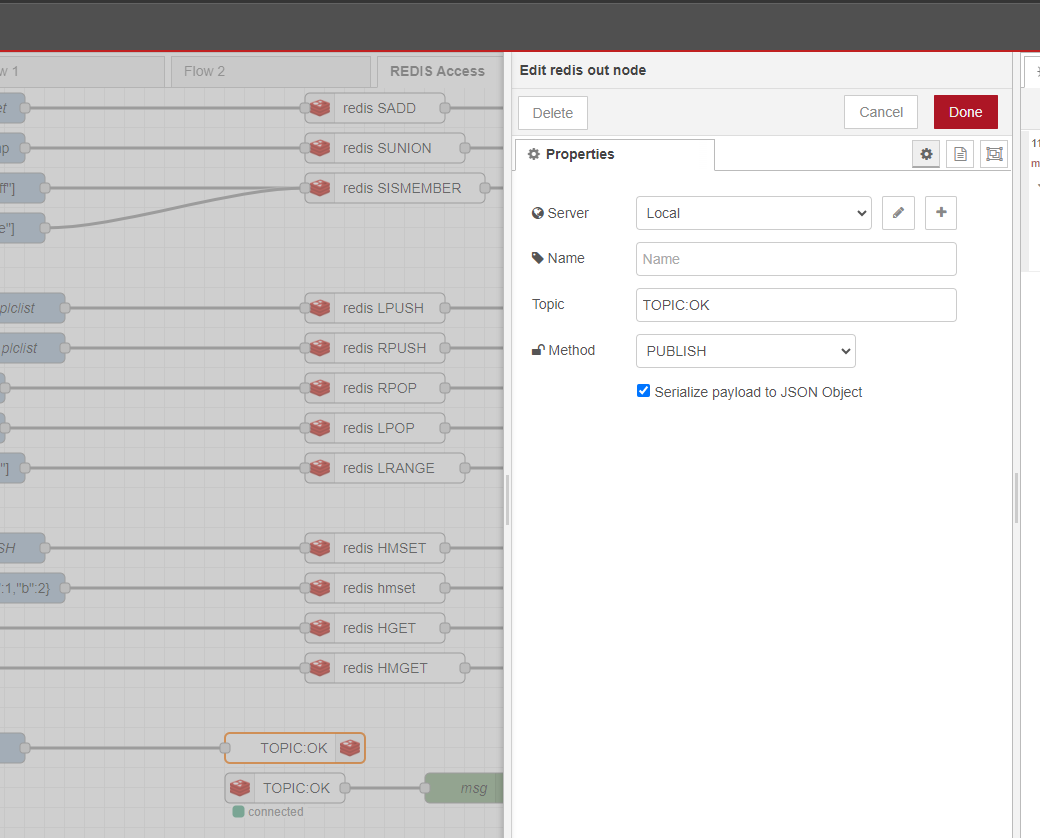Click the Serialize payload to JSON Object label
This screenshot has height=838, width=1040.
coord(758,392)
